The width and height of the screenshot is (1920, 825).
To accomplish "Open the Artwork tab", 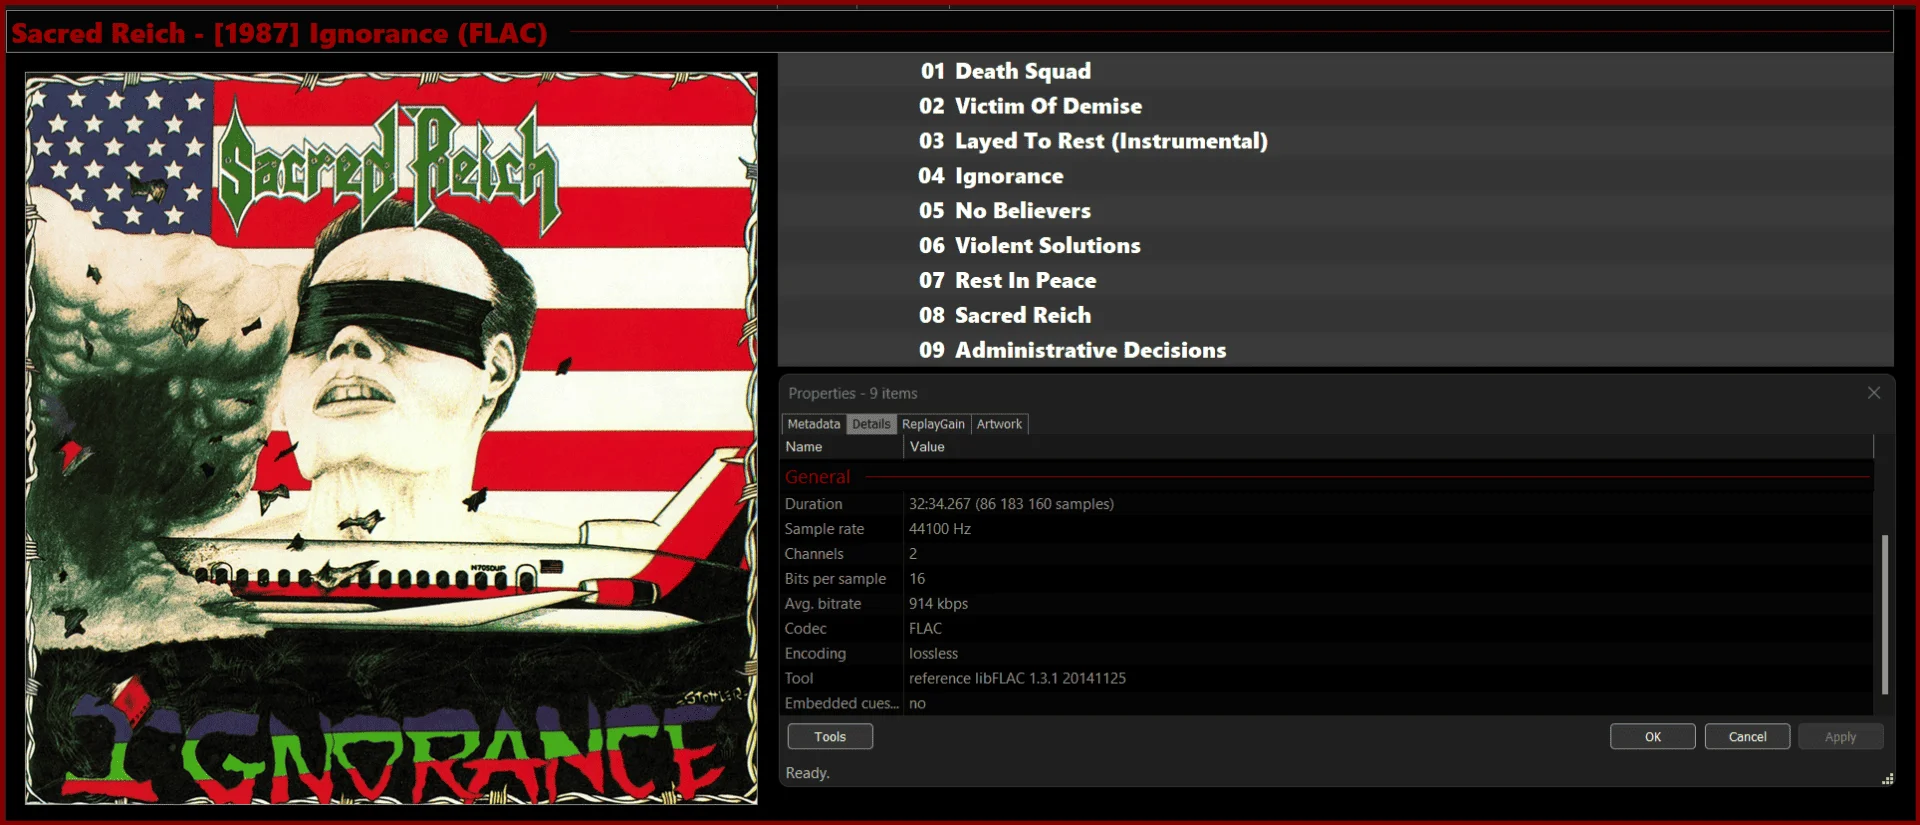I will pos(999,424).
